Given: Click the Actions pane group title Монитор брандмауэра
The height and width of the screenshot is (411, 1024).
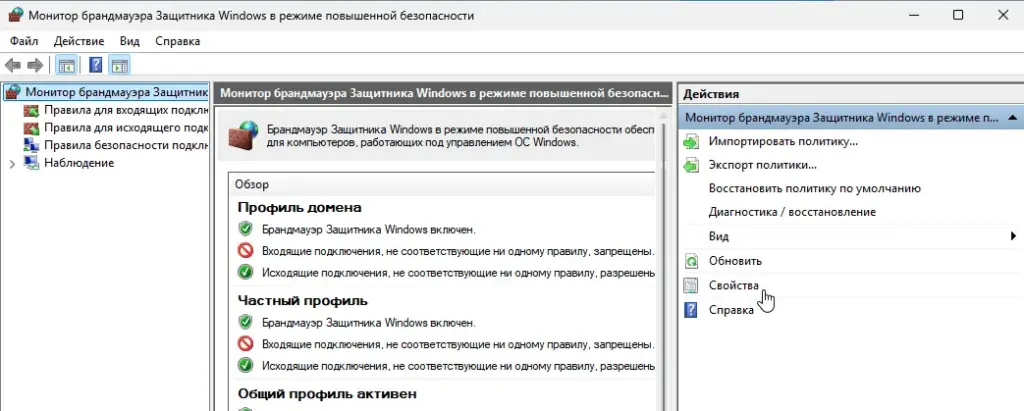Looking at the screenshot, I should 841,118.
